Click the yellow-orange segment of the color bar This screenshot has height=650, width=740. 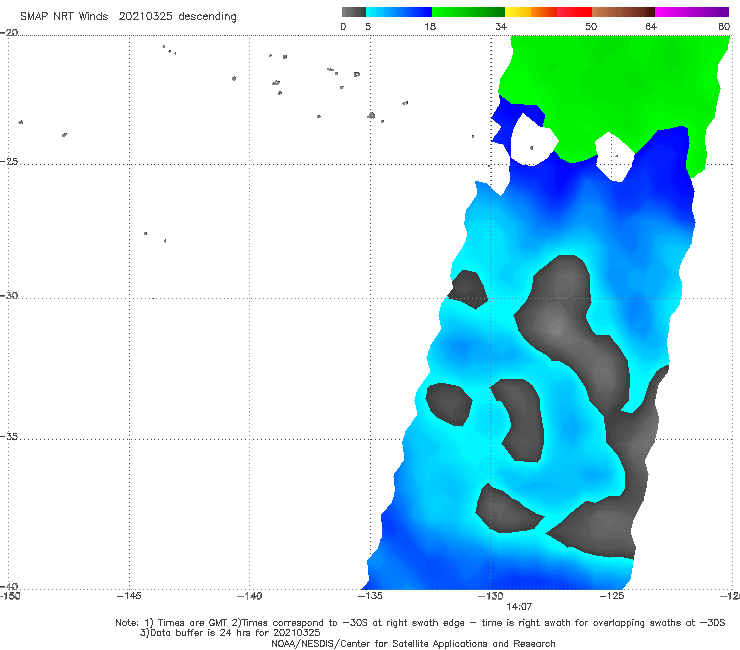click(531, 12)
